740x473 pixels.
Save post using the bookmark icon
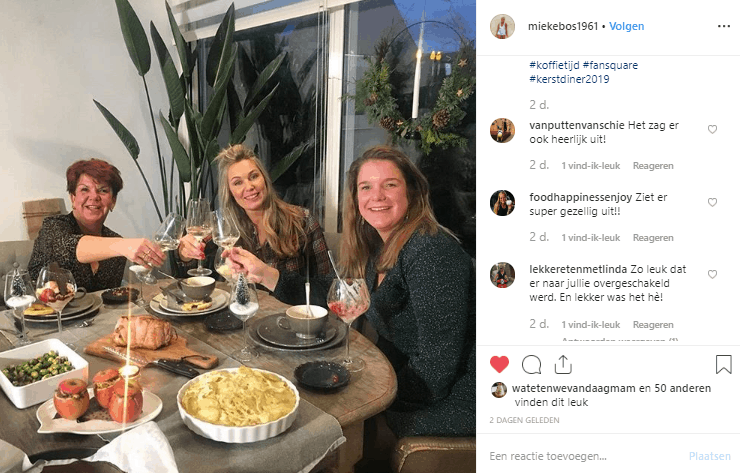723,364
